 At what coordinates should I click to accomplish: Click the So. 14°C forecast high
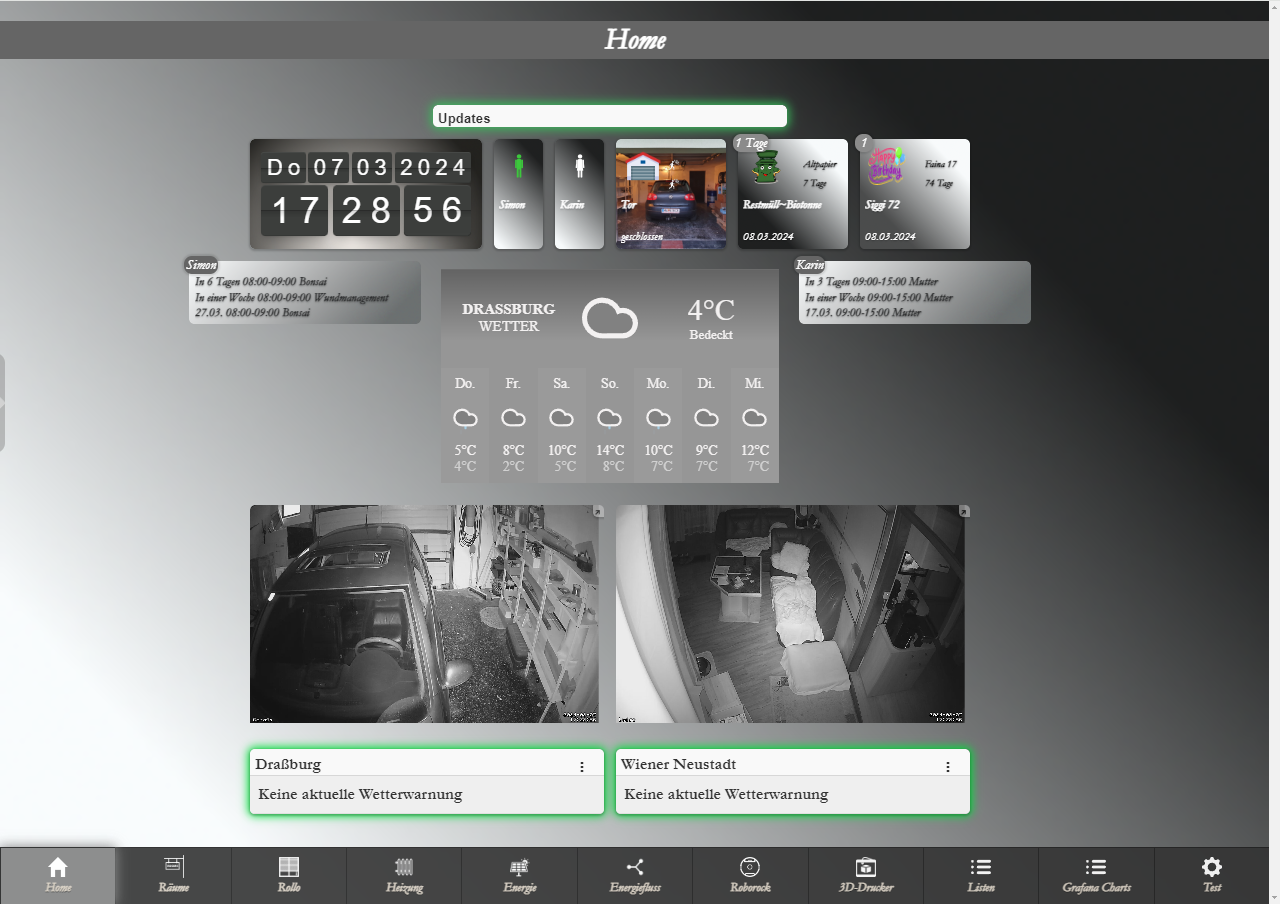[x=610, y=451]
